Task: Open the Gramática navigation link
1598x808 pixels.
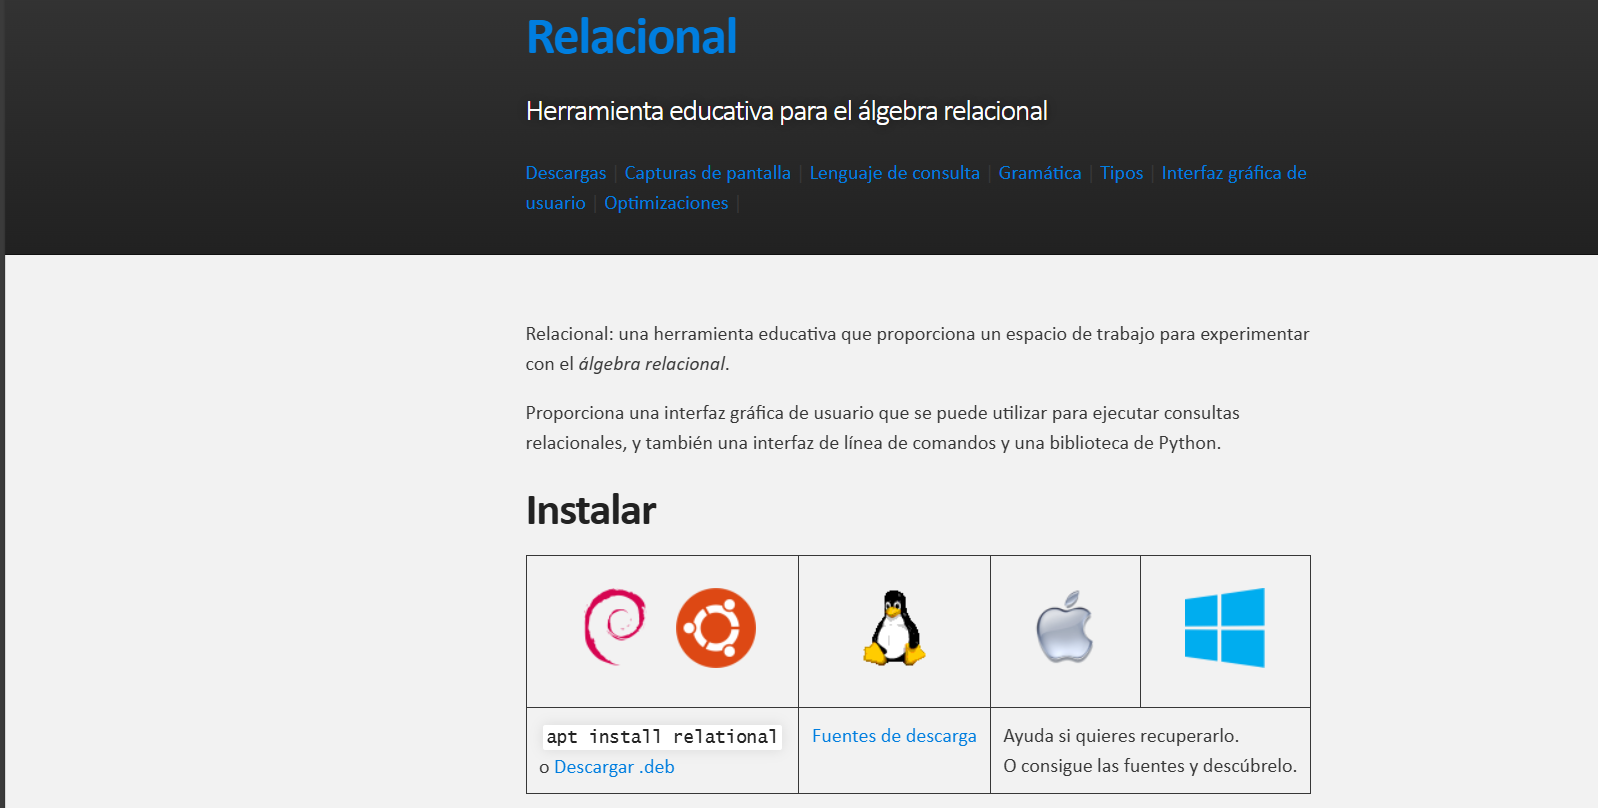Action: click(x=1040, y=173)
